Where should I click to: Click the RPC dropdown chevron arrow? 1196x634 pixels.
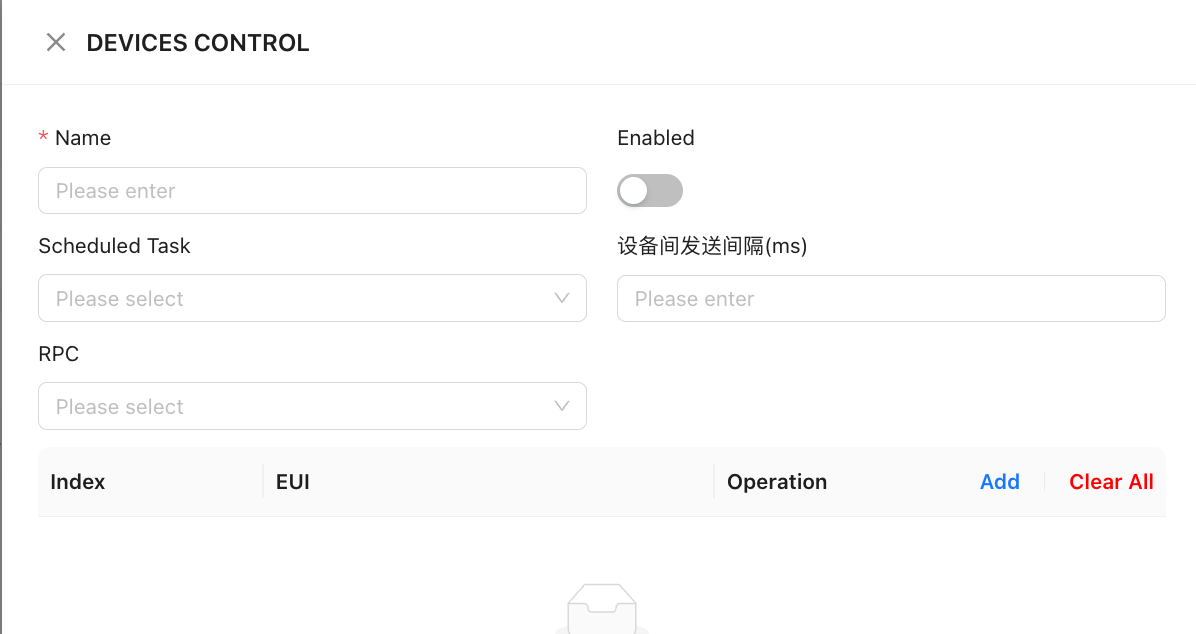pyautogui.click(x=562, y=406)
